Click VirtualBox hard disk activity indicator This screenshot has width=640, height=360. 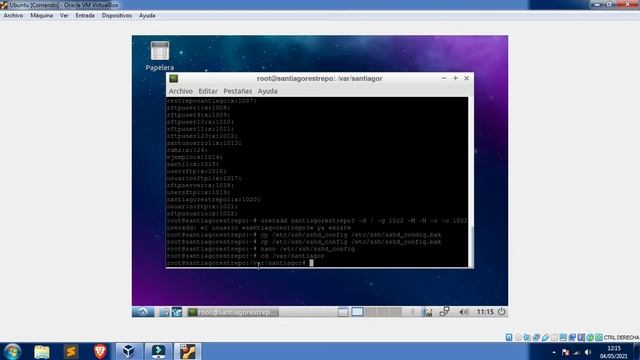(509, 338)
